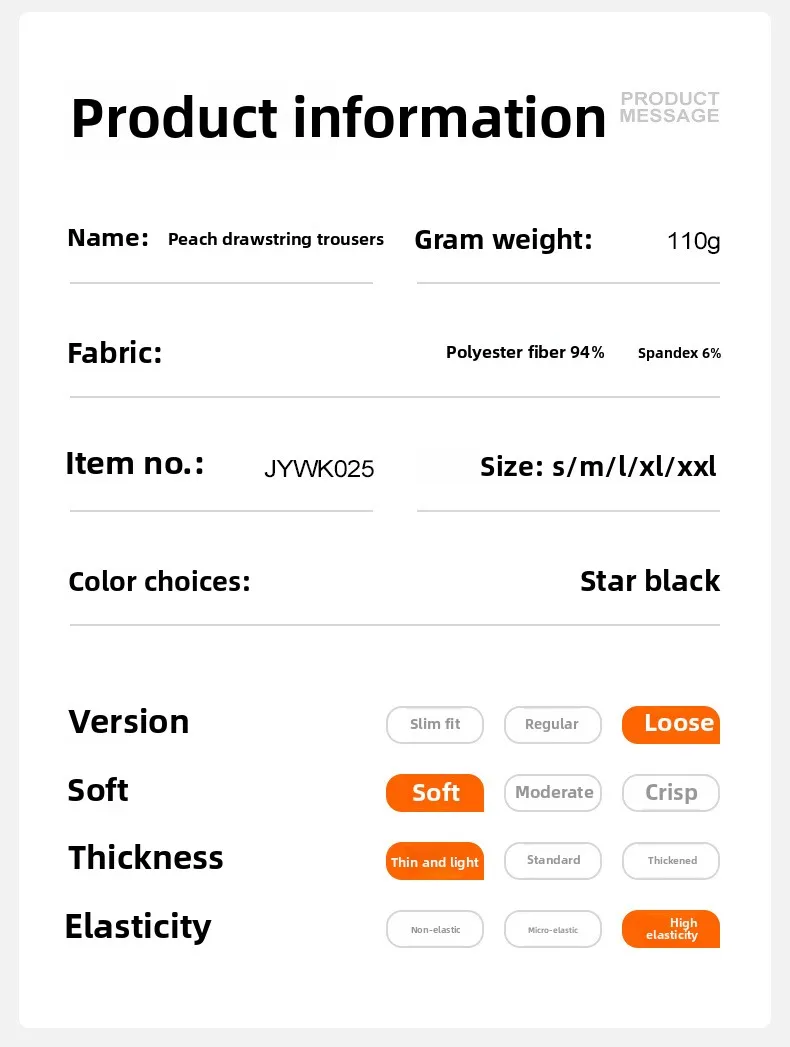
Task: Select the Micro-elastic option
Action: click(x=553, y=929)
